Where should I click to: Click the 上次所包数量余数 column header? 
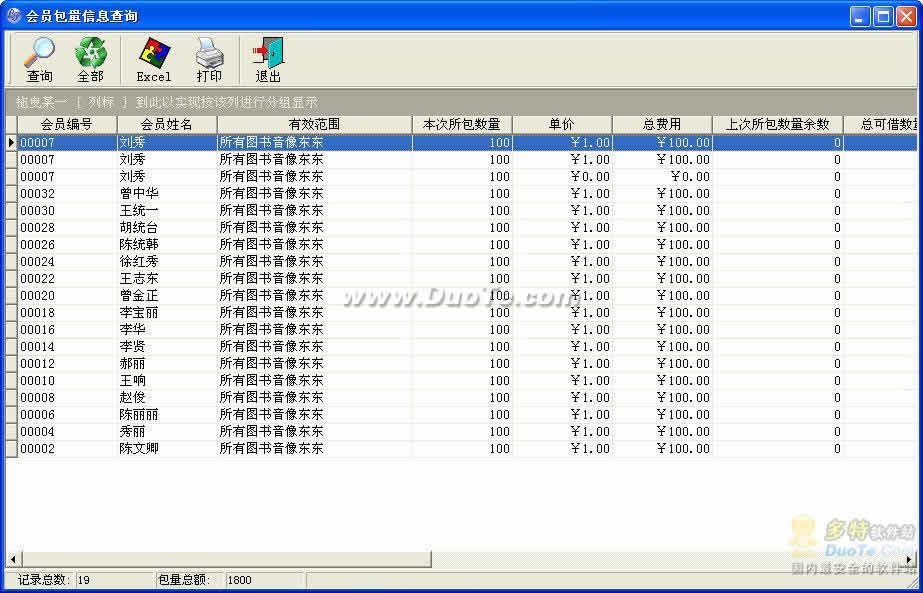tap(778, 124)
